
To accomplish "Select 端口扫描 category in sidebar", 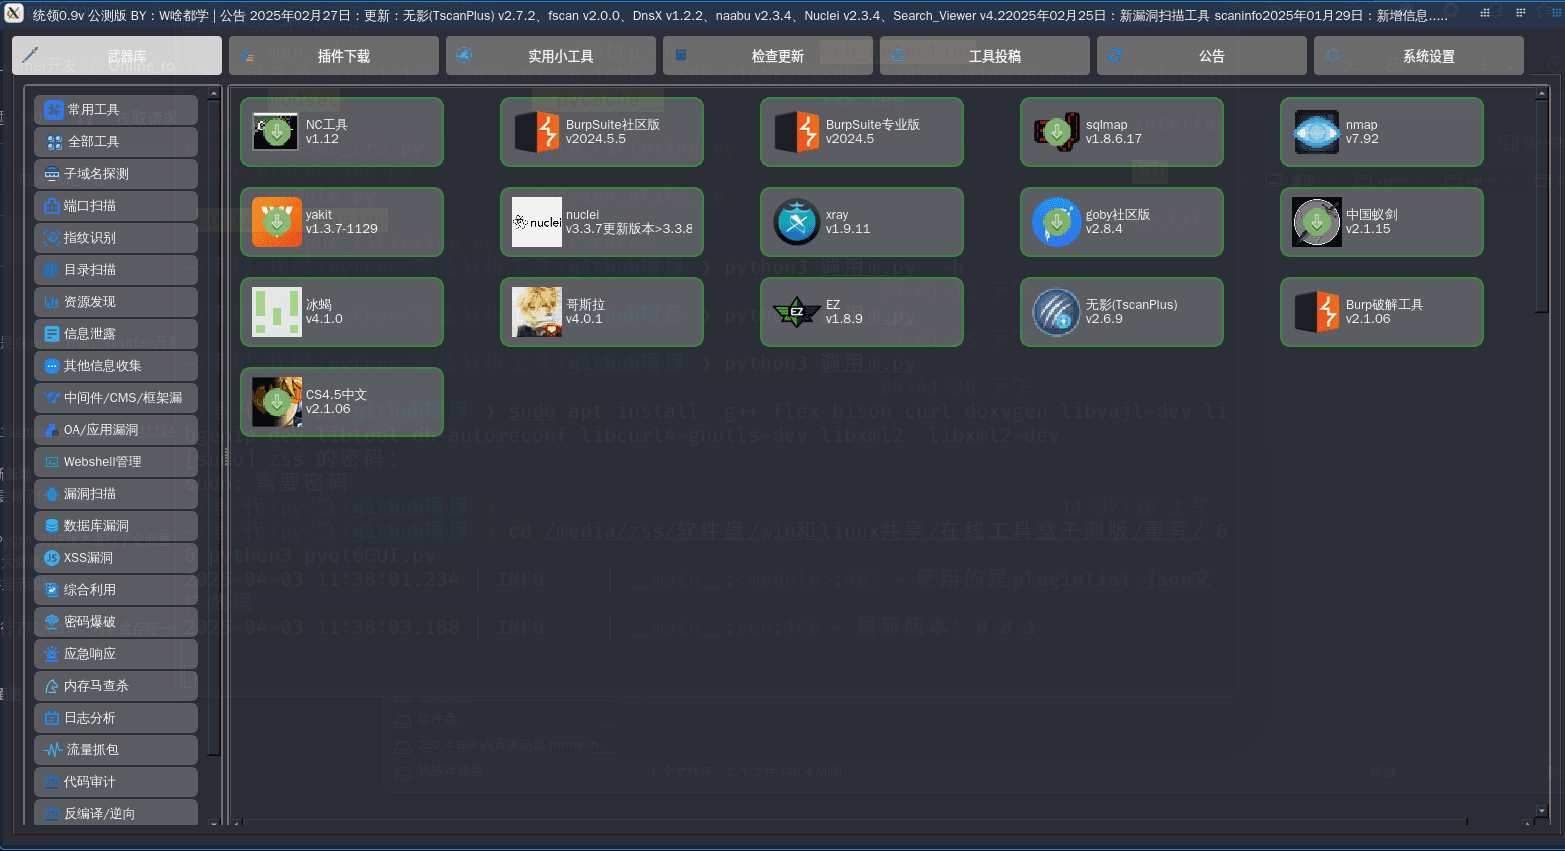I will pos(115,206).
